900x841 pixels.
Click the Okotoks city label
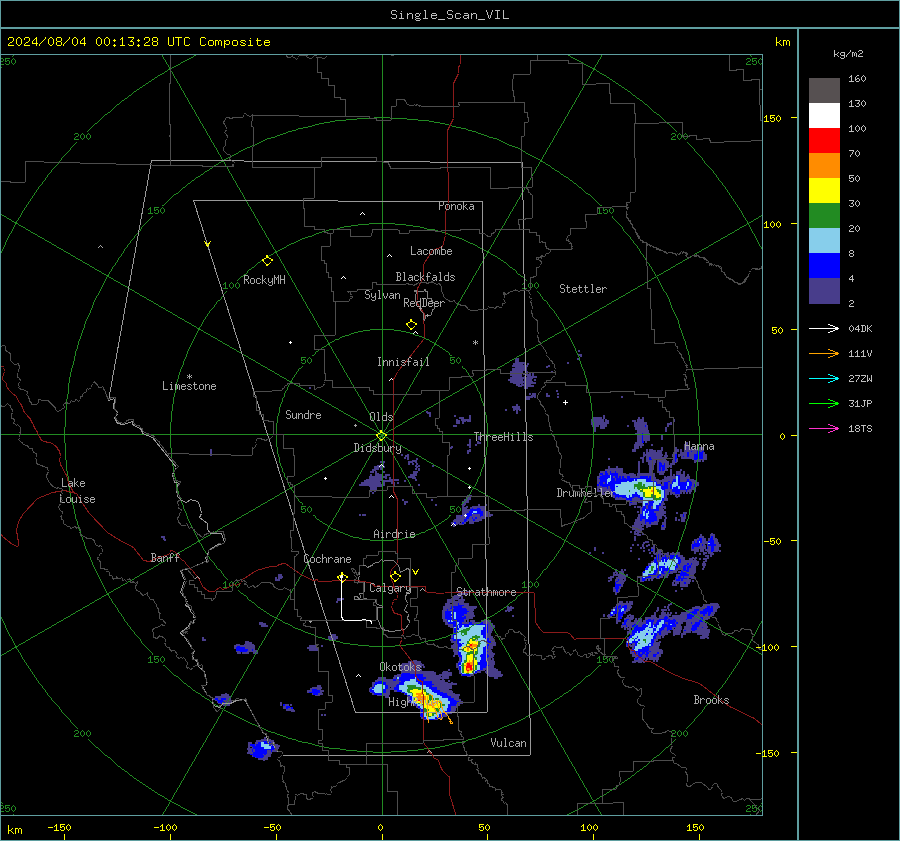point(400,666)
